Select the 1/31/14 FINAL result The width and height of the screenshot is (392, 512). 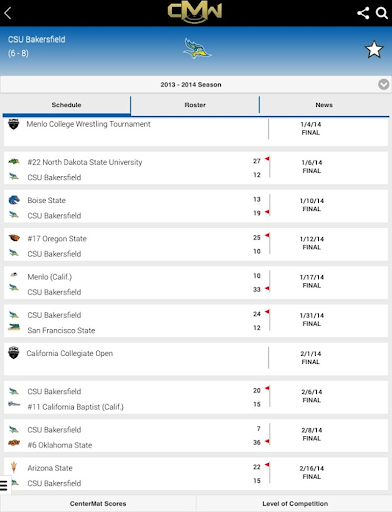(x=312, y=320)
